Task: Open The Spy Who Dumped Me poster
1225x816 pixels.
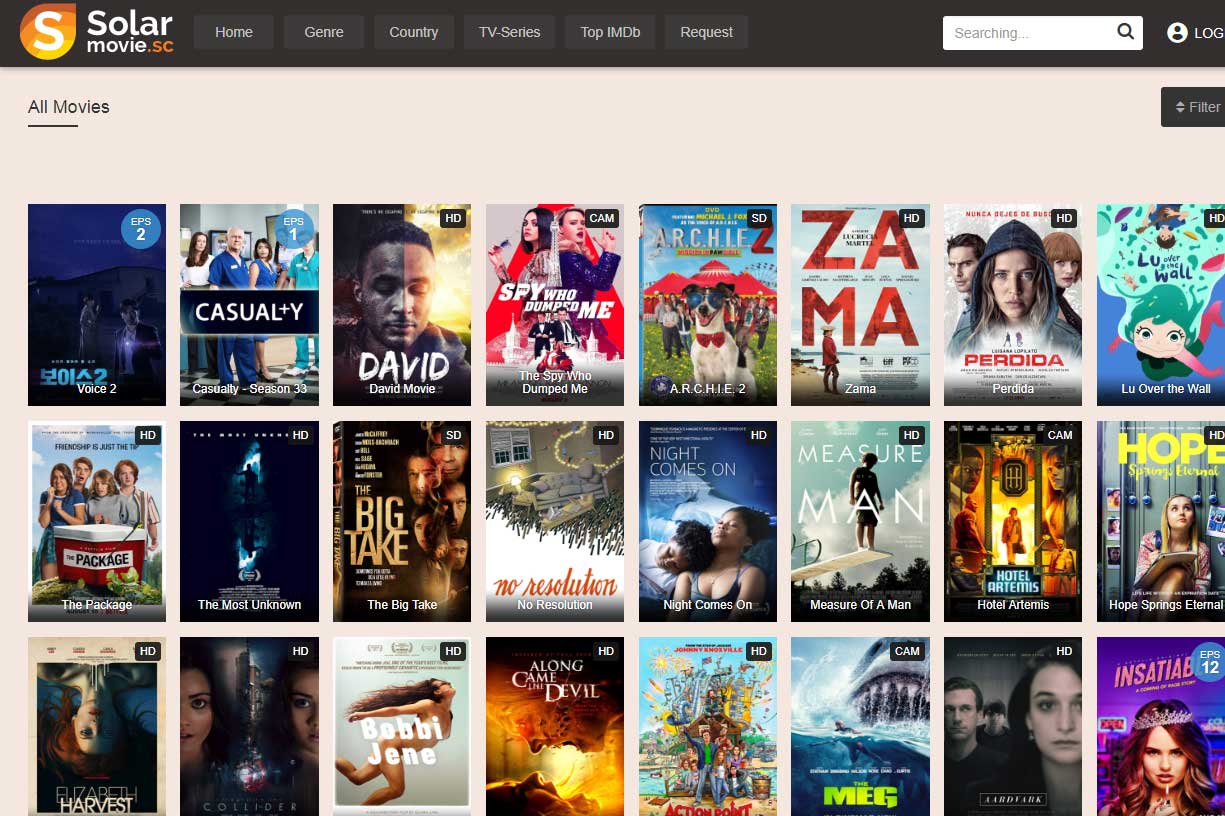Action: 555,305
